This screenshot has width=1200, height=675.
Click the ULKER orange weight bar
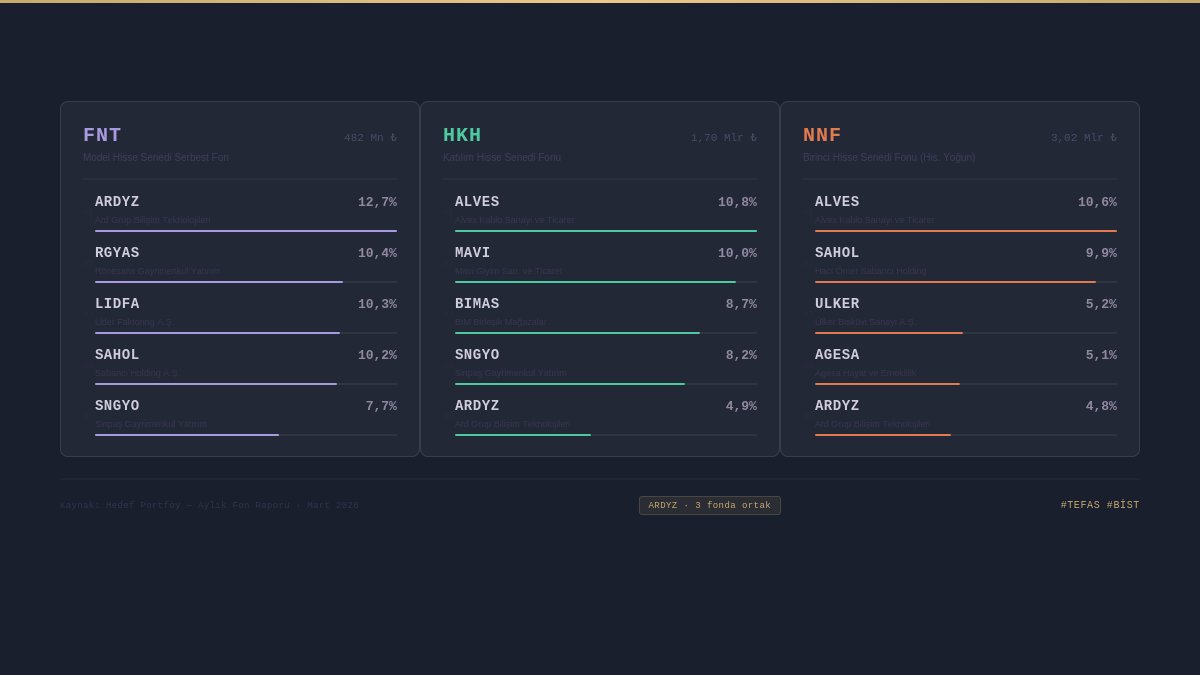[x=889, y=333]
